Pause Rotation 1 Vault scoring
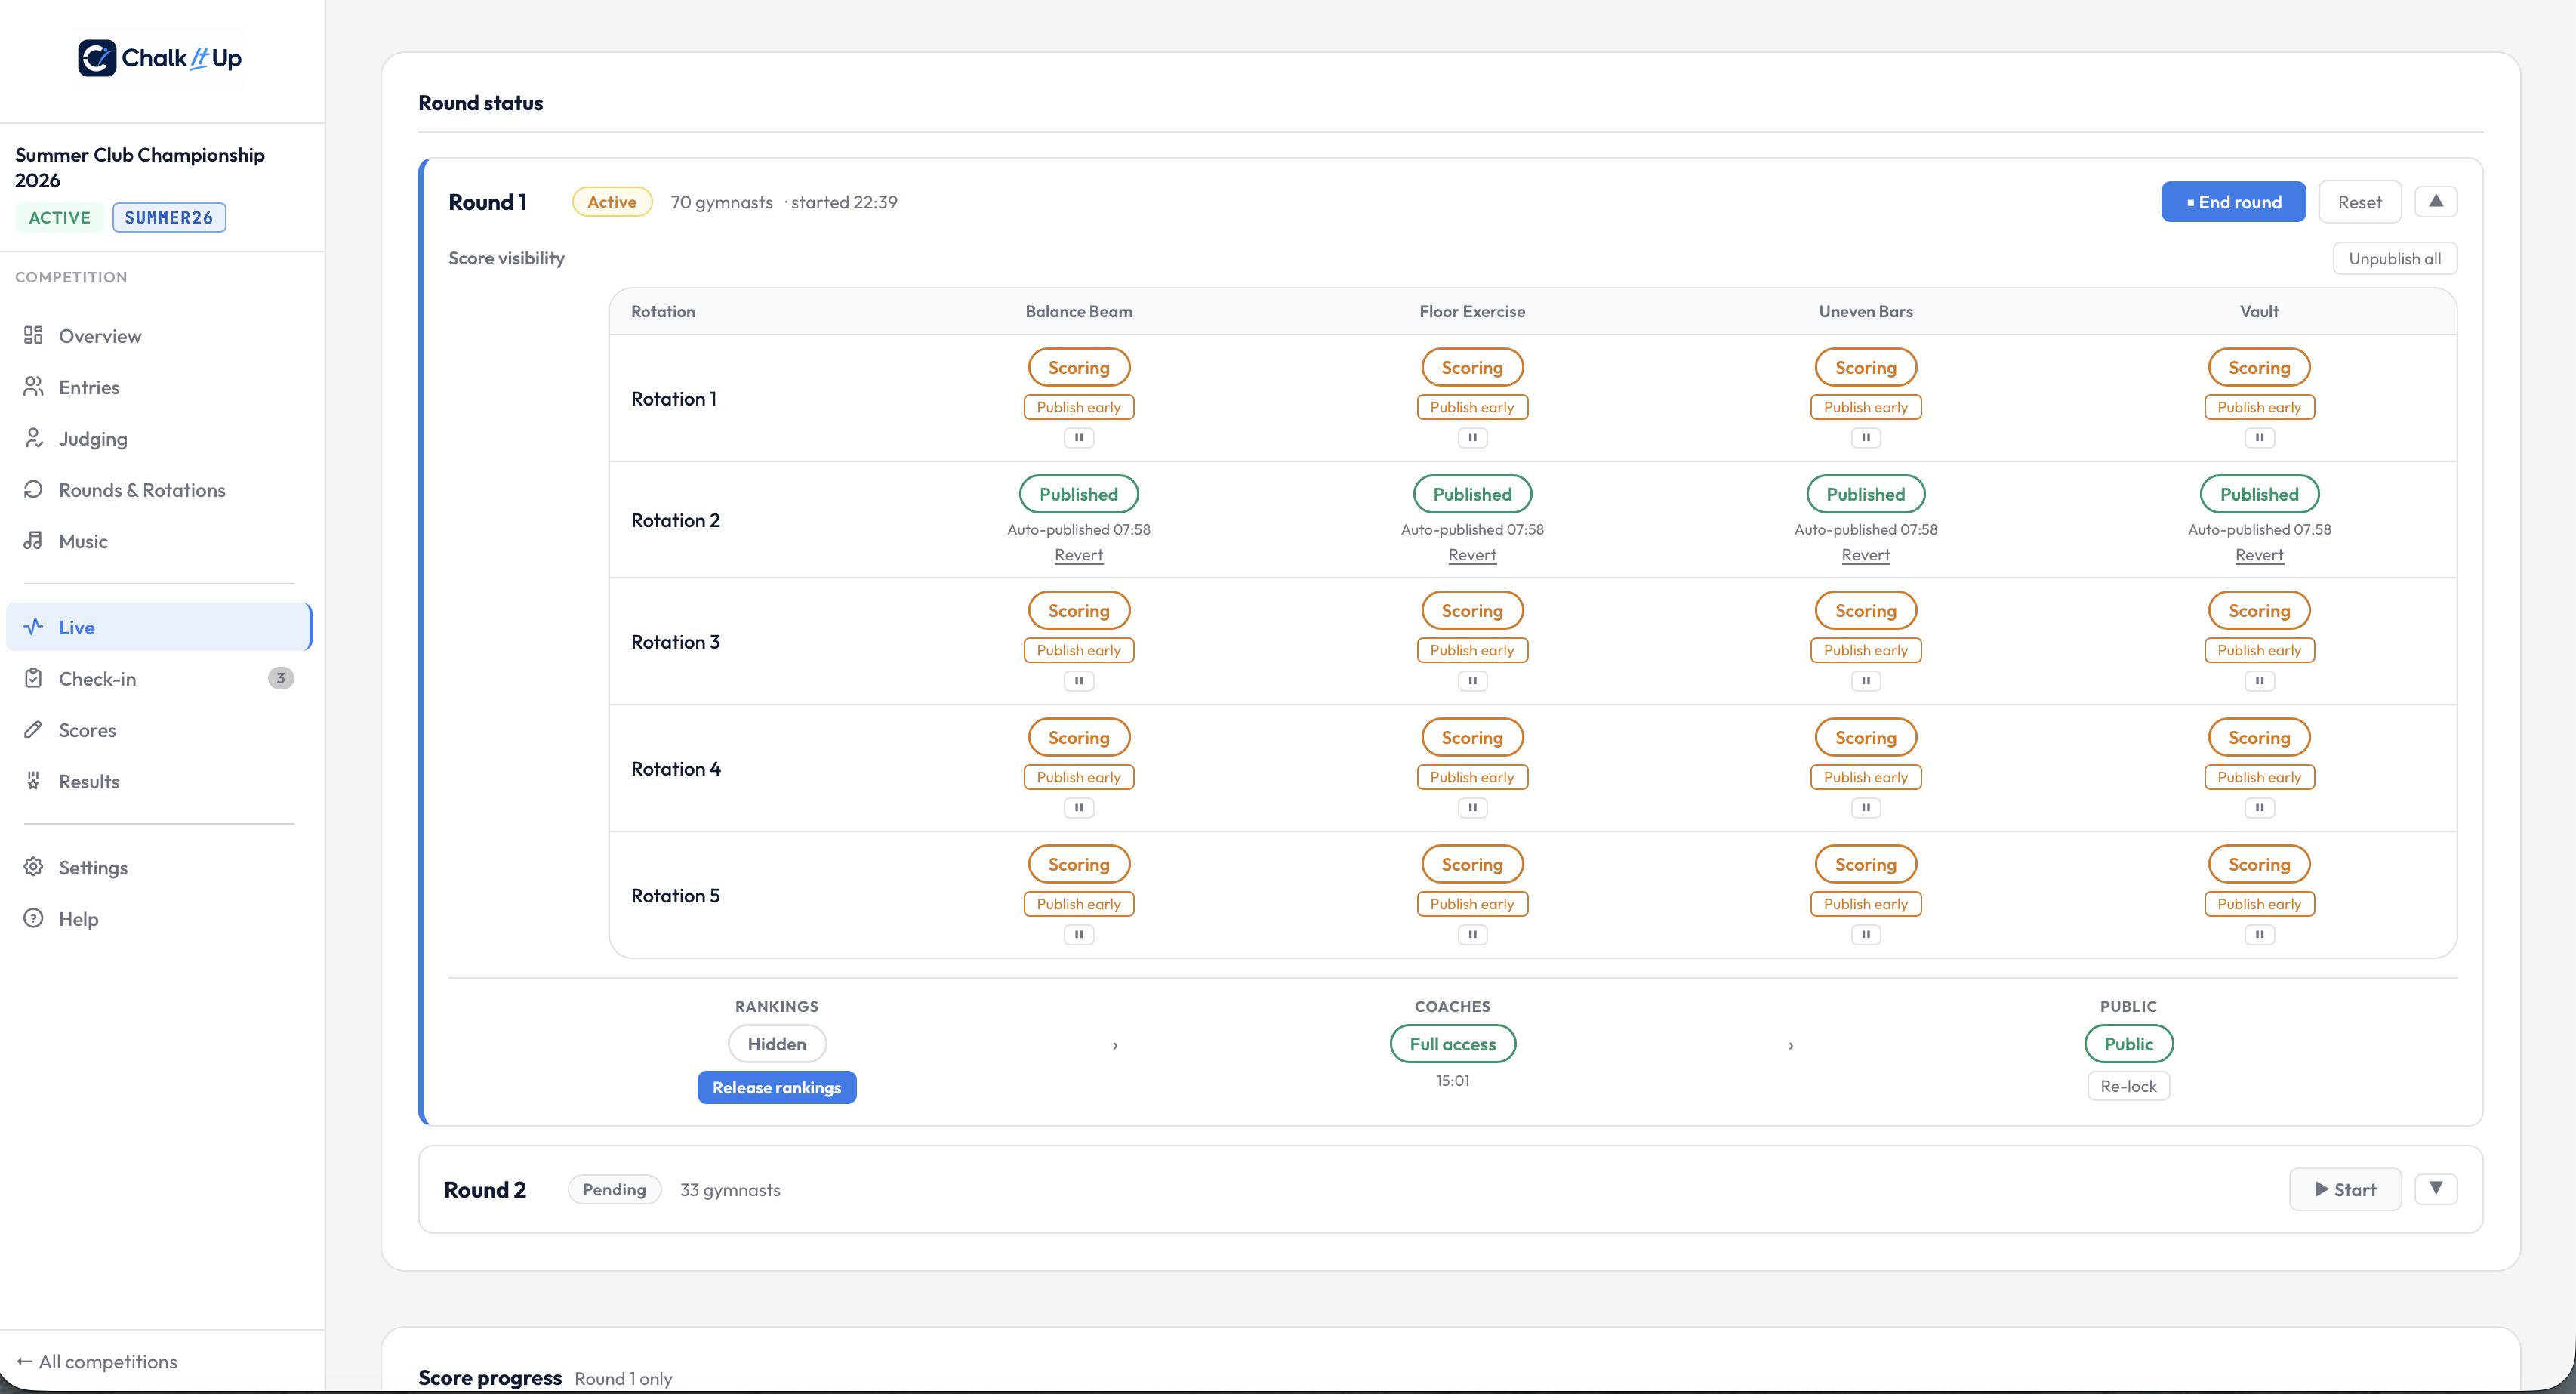 pos(2259,437)
